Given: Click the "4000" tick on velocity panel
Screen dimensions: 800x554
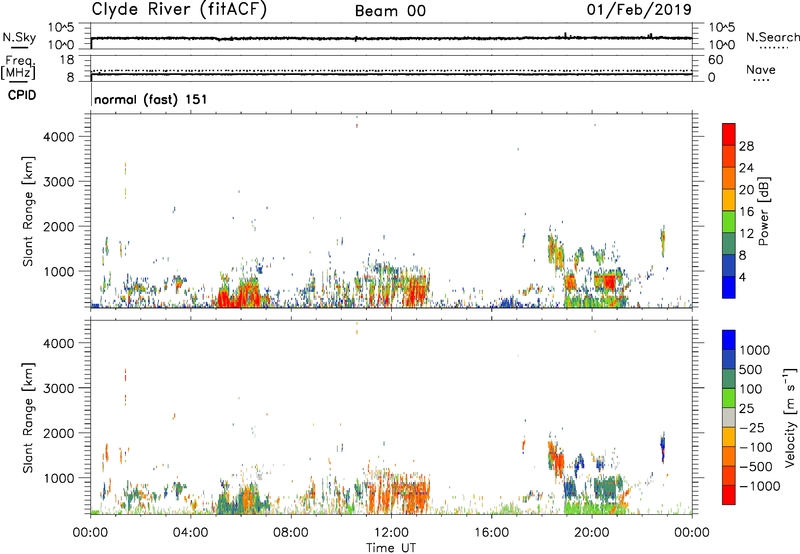Looking at the screenshot, I should tap(59, 343).
